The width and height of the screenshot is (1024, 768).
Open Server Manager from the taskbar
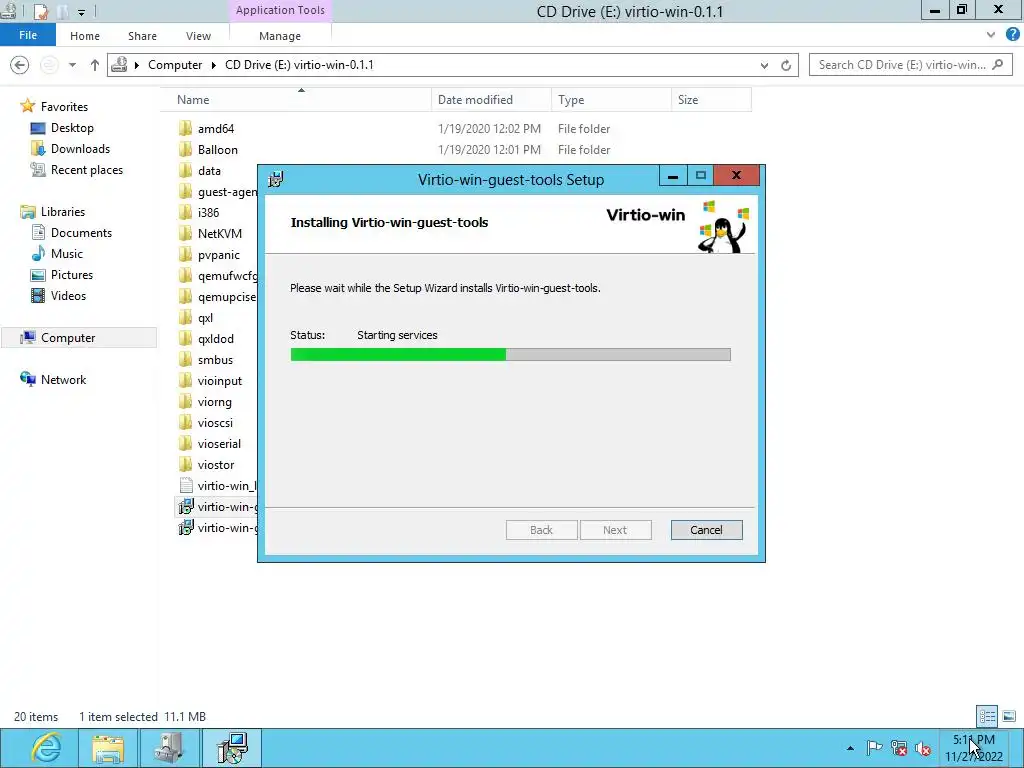(x=168, y=748)
